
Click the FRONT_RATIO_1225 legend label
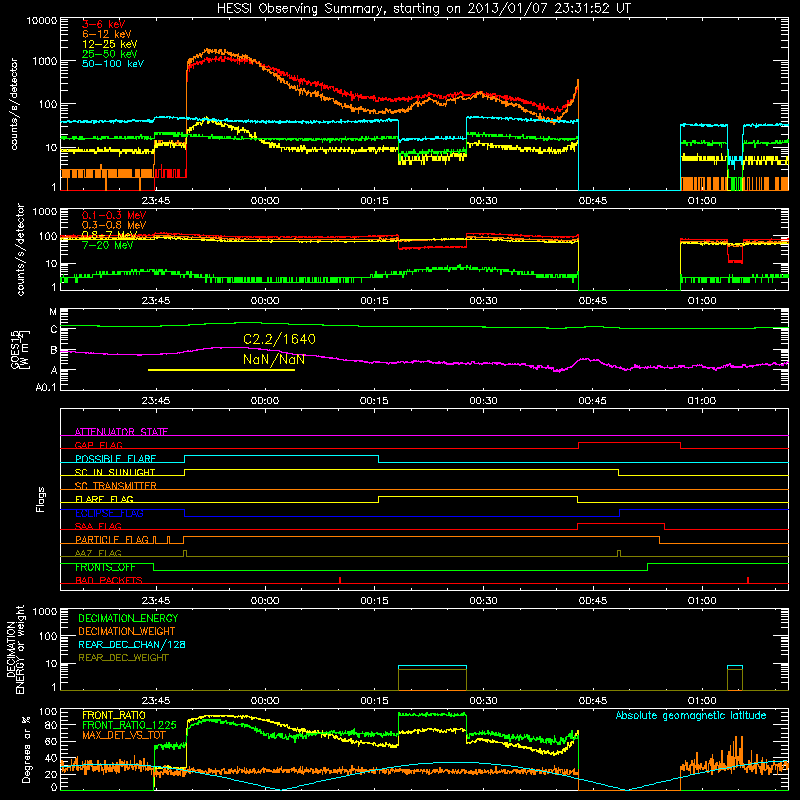129,725
